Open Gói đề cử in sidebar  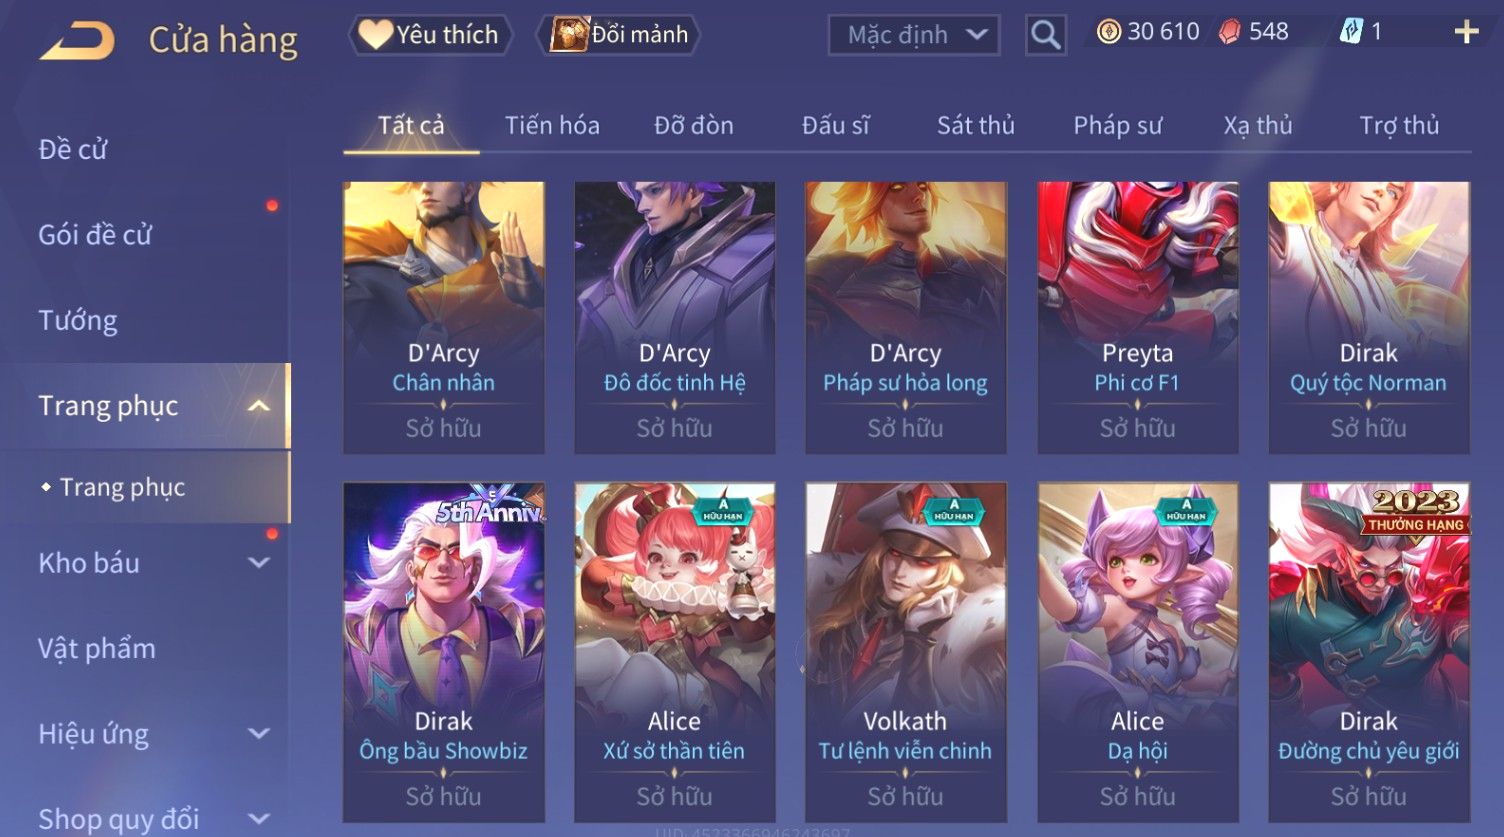(x=95, y=235)
